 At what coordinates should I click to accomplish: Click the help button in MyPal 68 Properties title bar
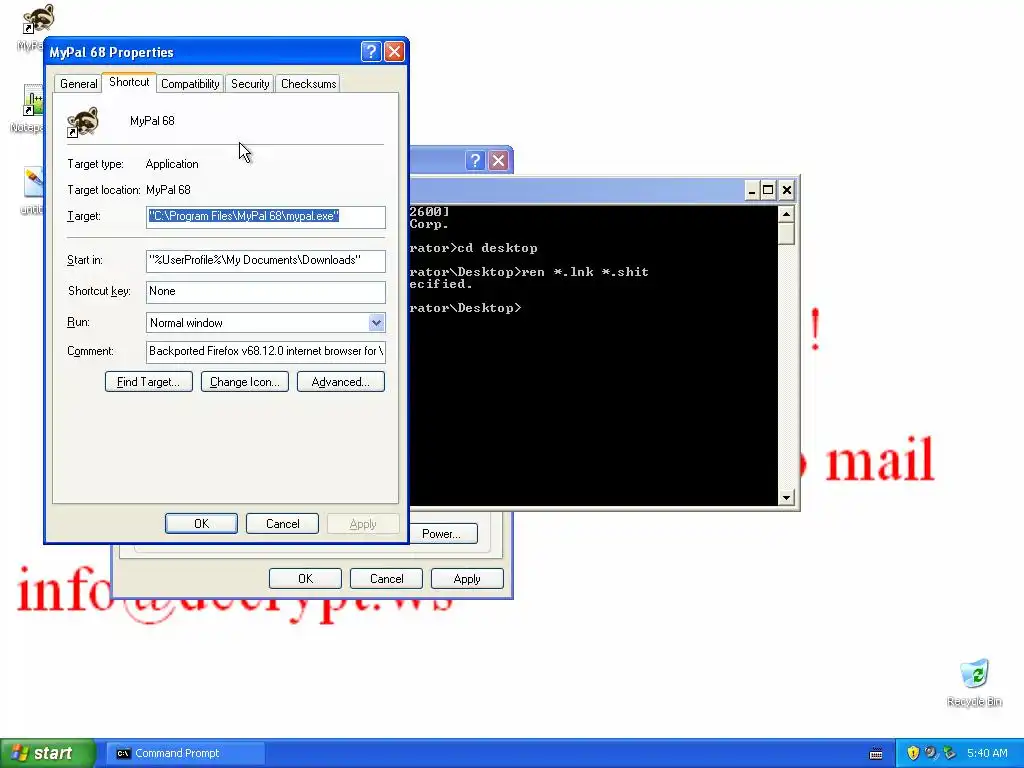[x=371, y=52]
